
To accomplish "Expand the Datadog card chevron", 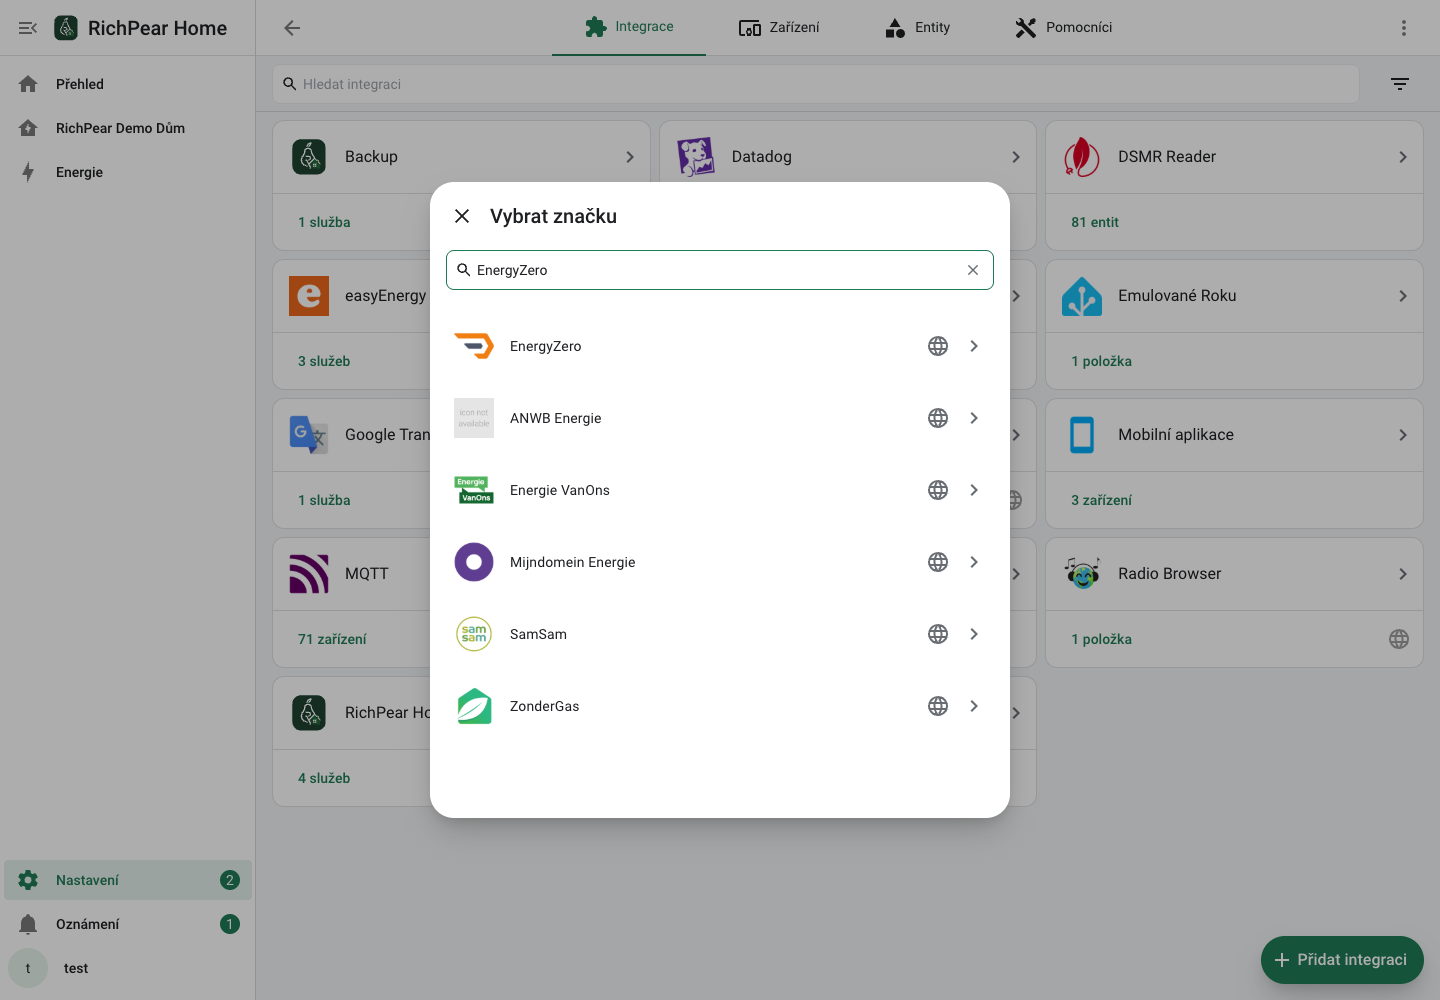I will (x=1016, y=157).
